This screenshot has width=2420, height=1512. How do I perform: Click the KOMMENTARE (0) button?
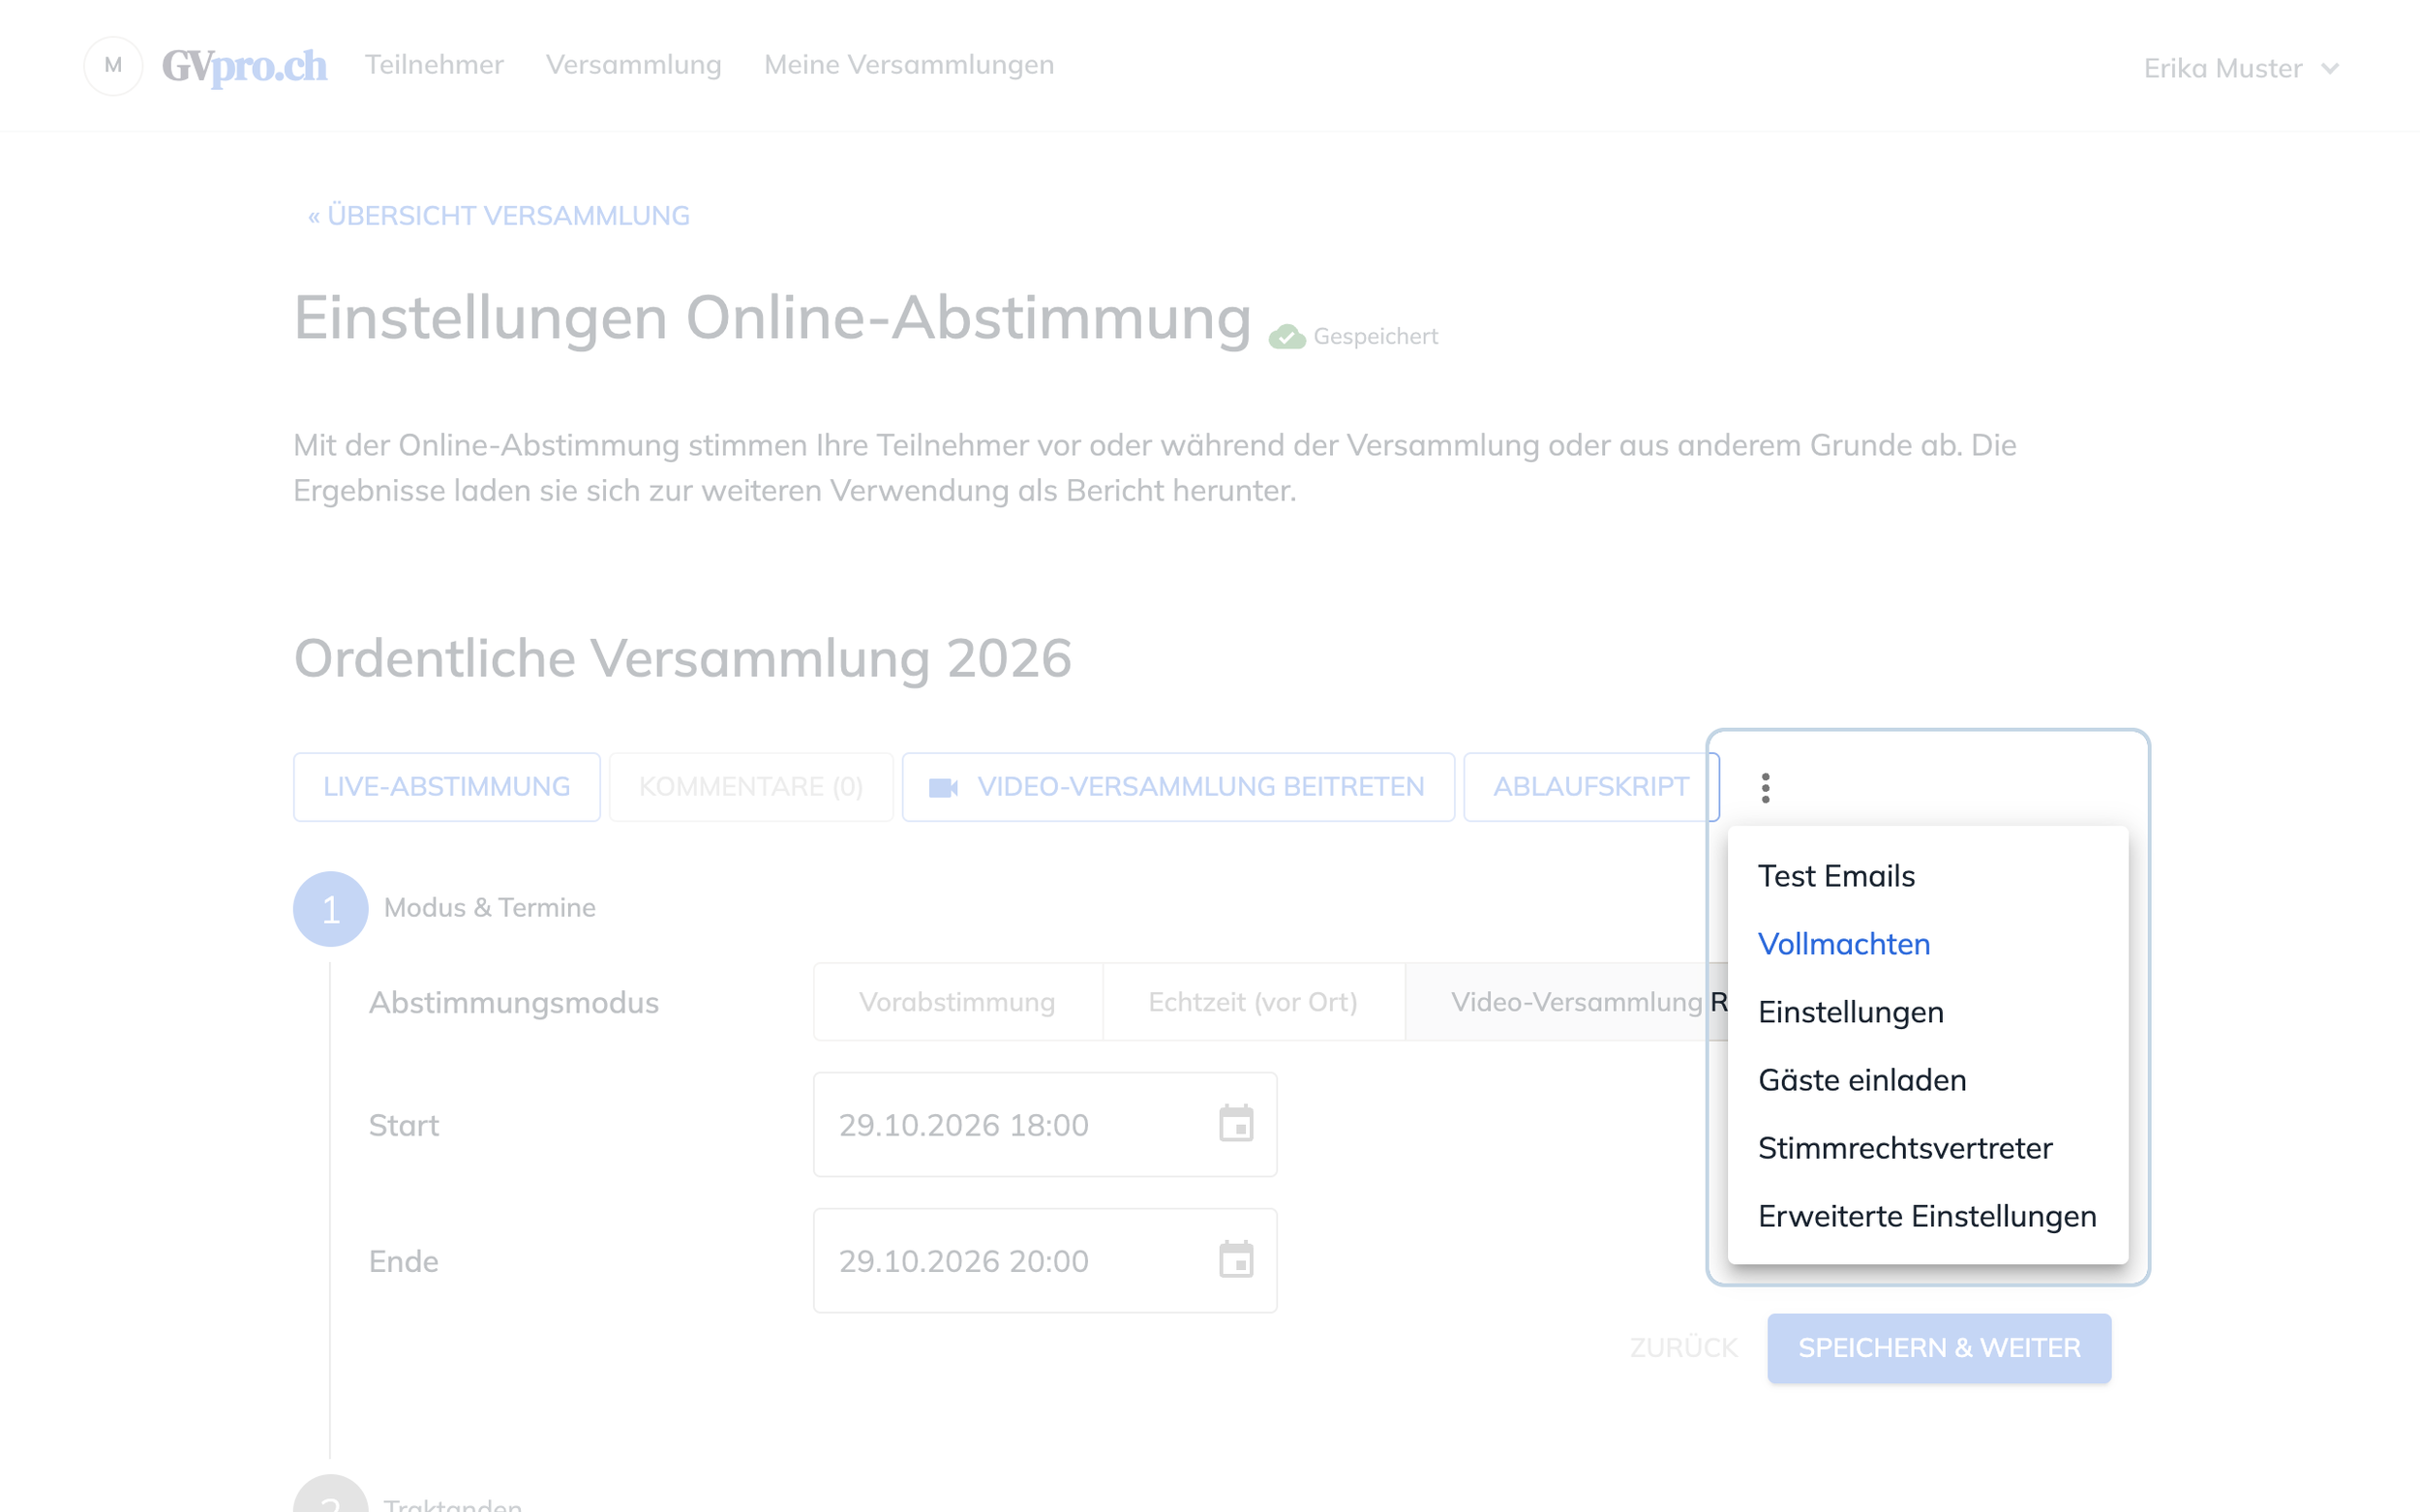pyautogui.click(x=751, y=787)
